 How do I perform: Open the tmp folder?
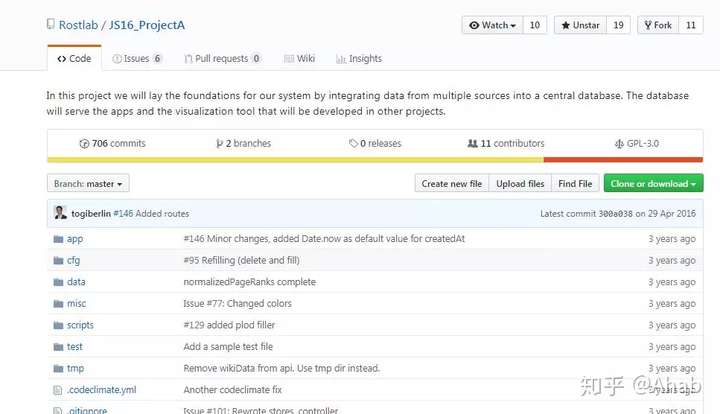coord(75,368)
